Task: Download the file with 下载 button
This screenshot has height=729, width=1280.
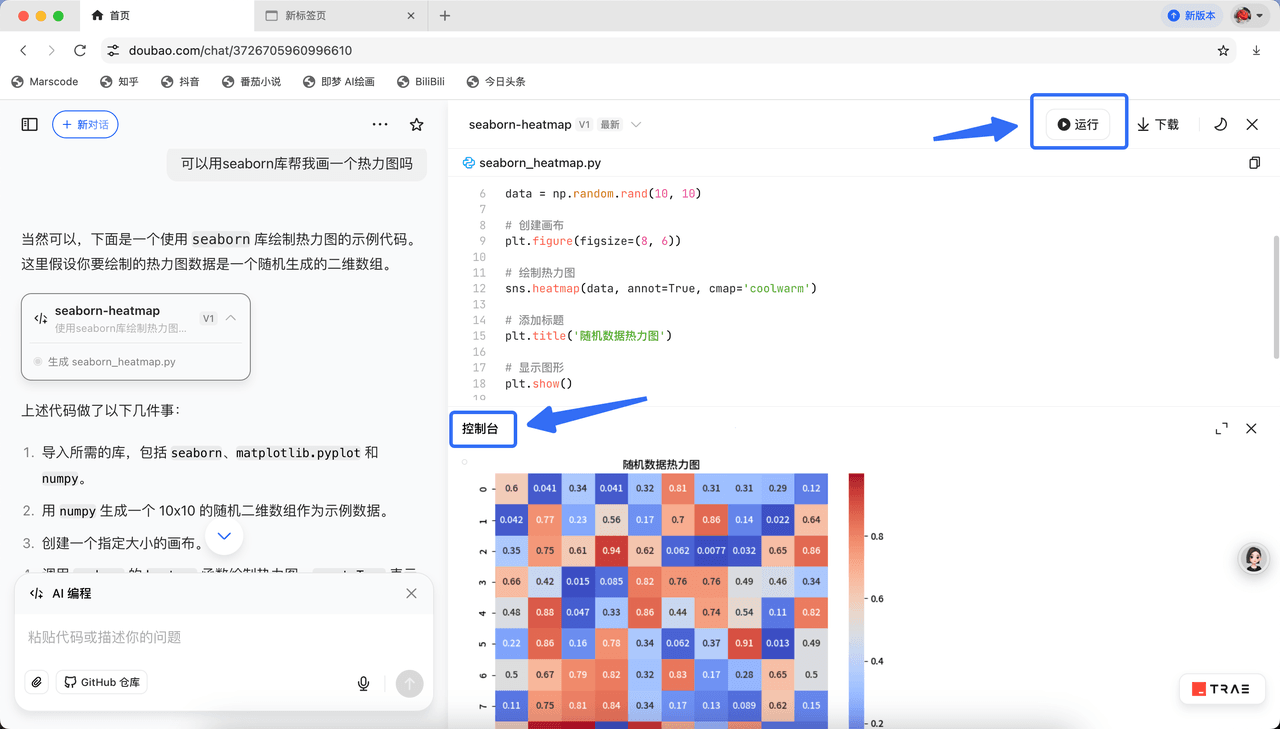Action: click(1158, 125)
